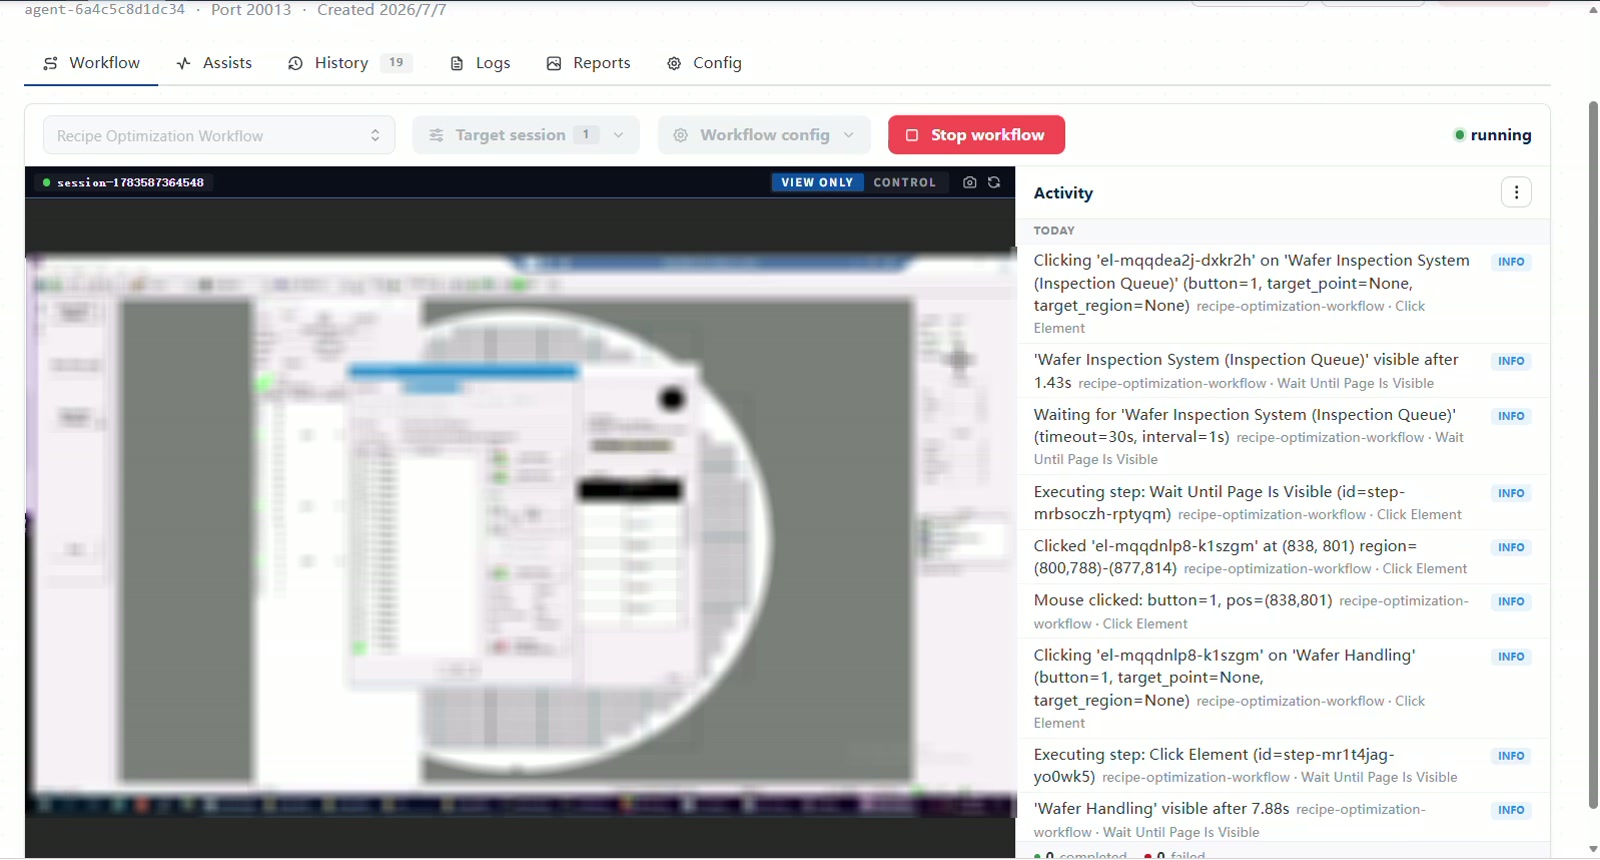This screenshot has width=1600, height=860.
Task: Click the 'visible after 1.43s' activity entry
Action: click(1283, 371)
